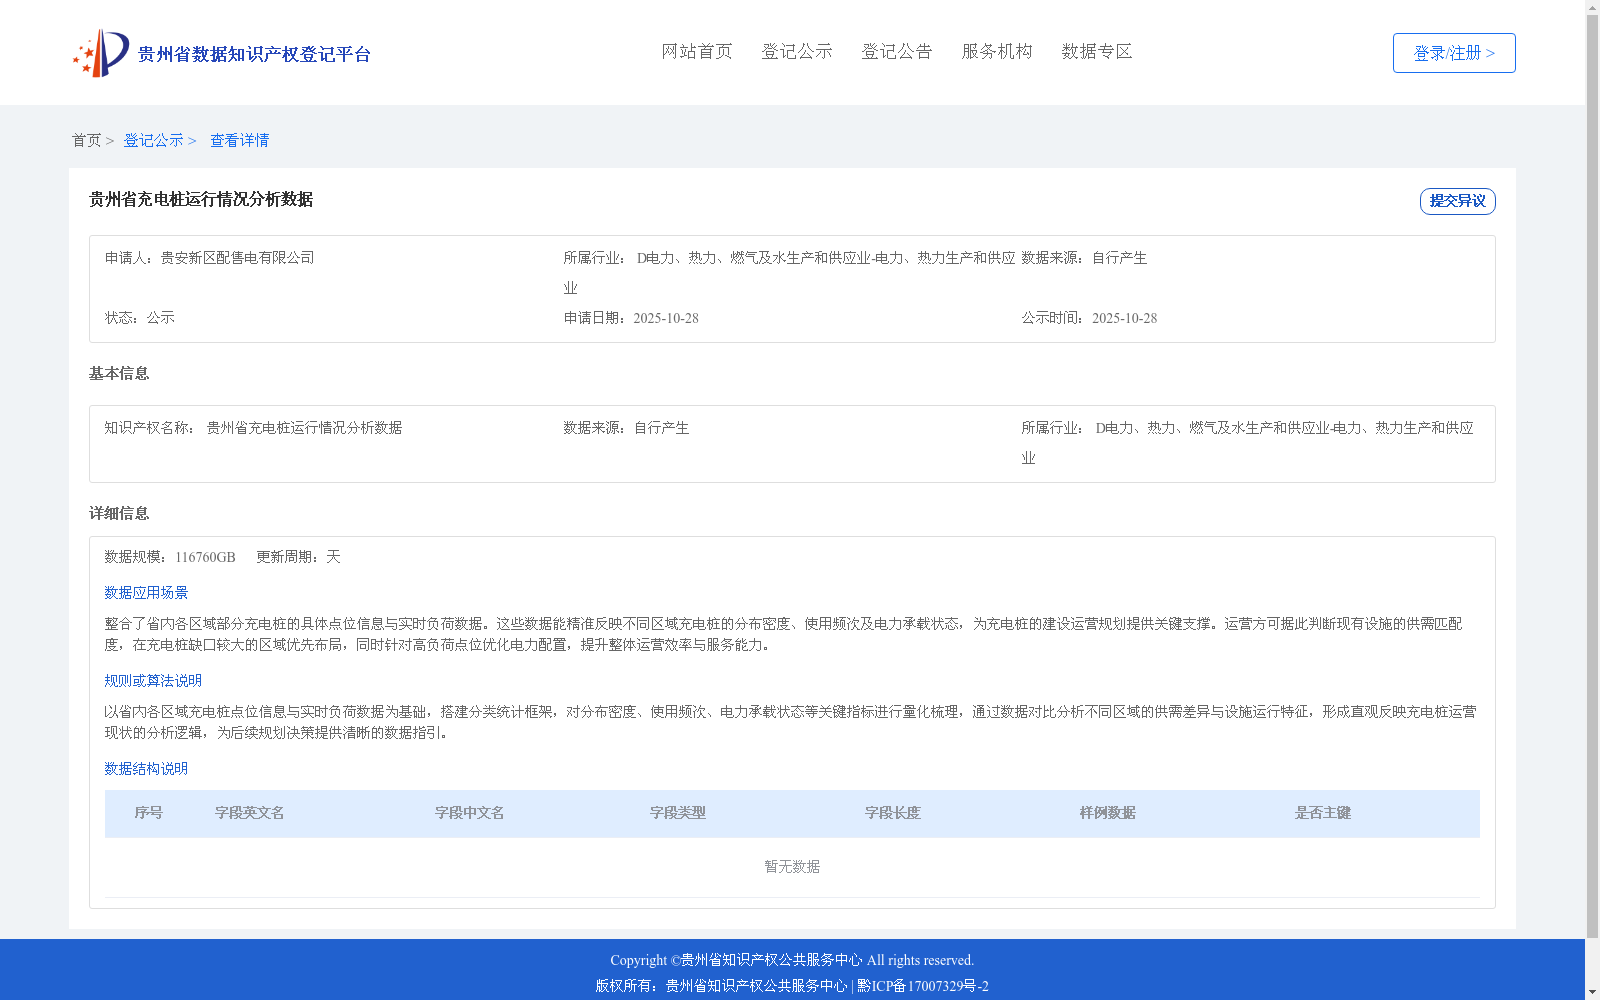This screenshot has height=1000, width=1600.
Task: Click the 序号 table column header
Action: [x=148, y=813]
